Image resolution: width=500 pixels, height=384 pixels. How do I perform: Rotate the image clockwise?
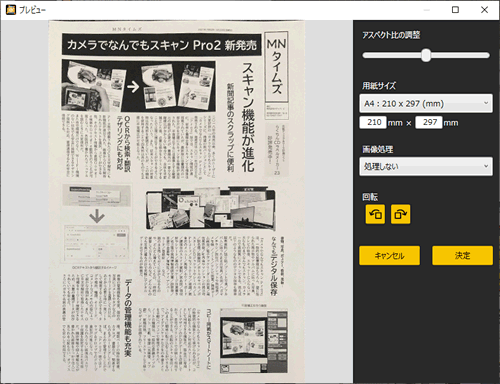pyautogui.click(x=400, y=214)
